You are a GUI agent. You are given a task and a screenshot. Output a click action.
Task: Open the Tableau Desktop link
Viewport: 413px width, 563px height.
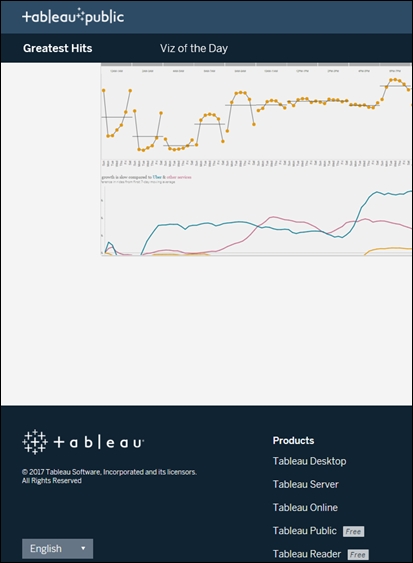pos(309,461)
